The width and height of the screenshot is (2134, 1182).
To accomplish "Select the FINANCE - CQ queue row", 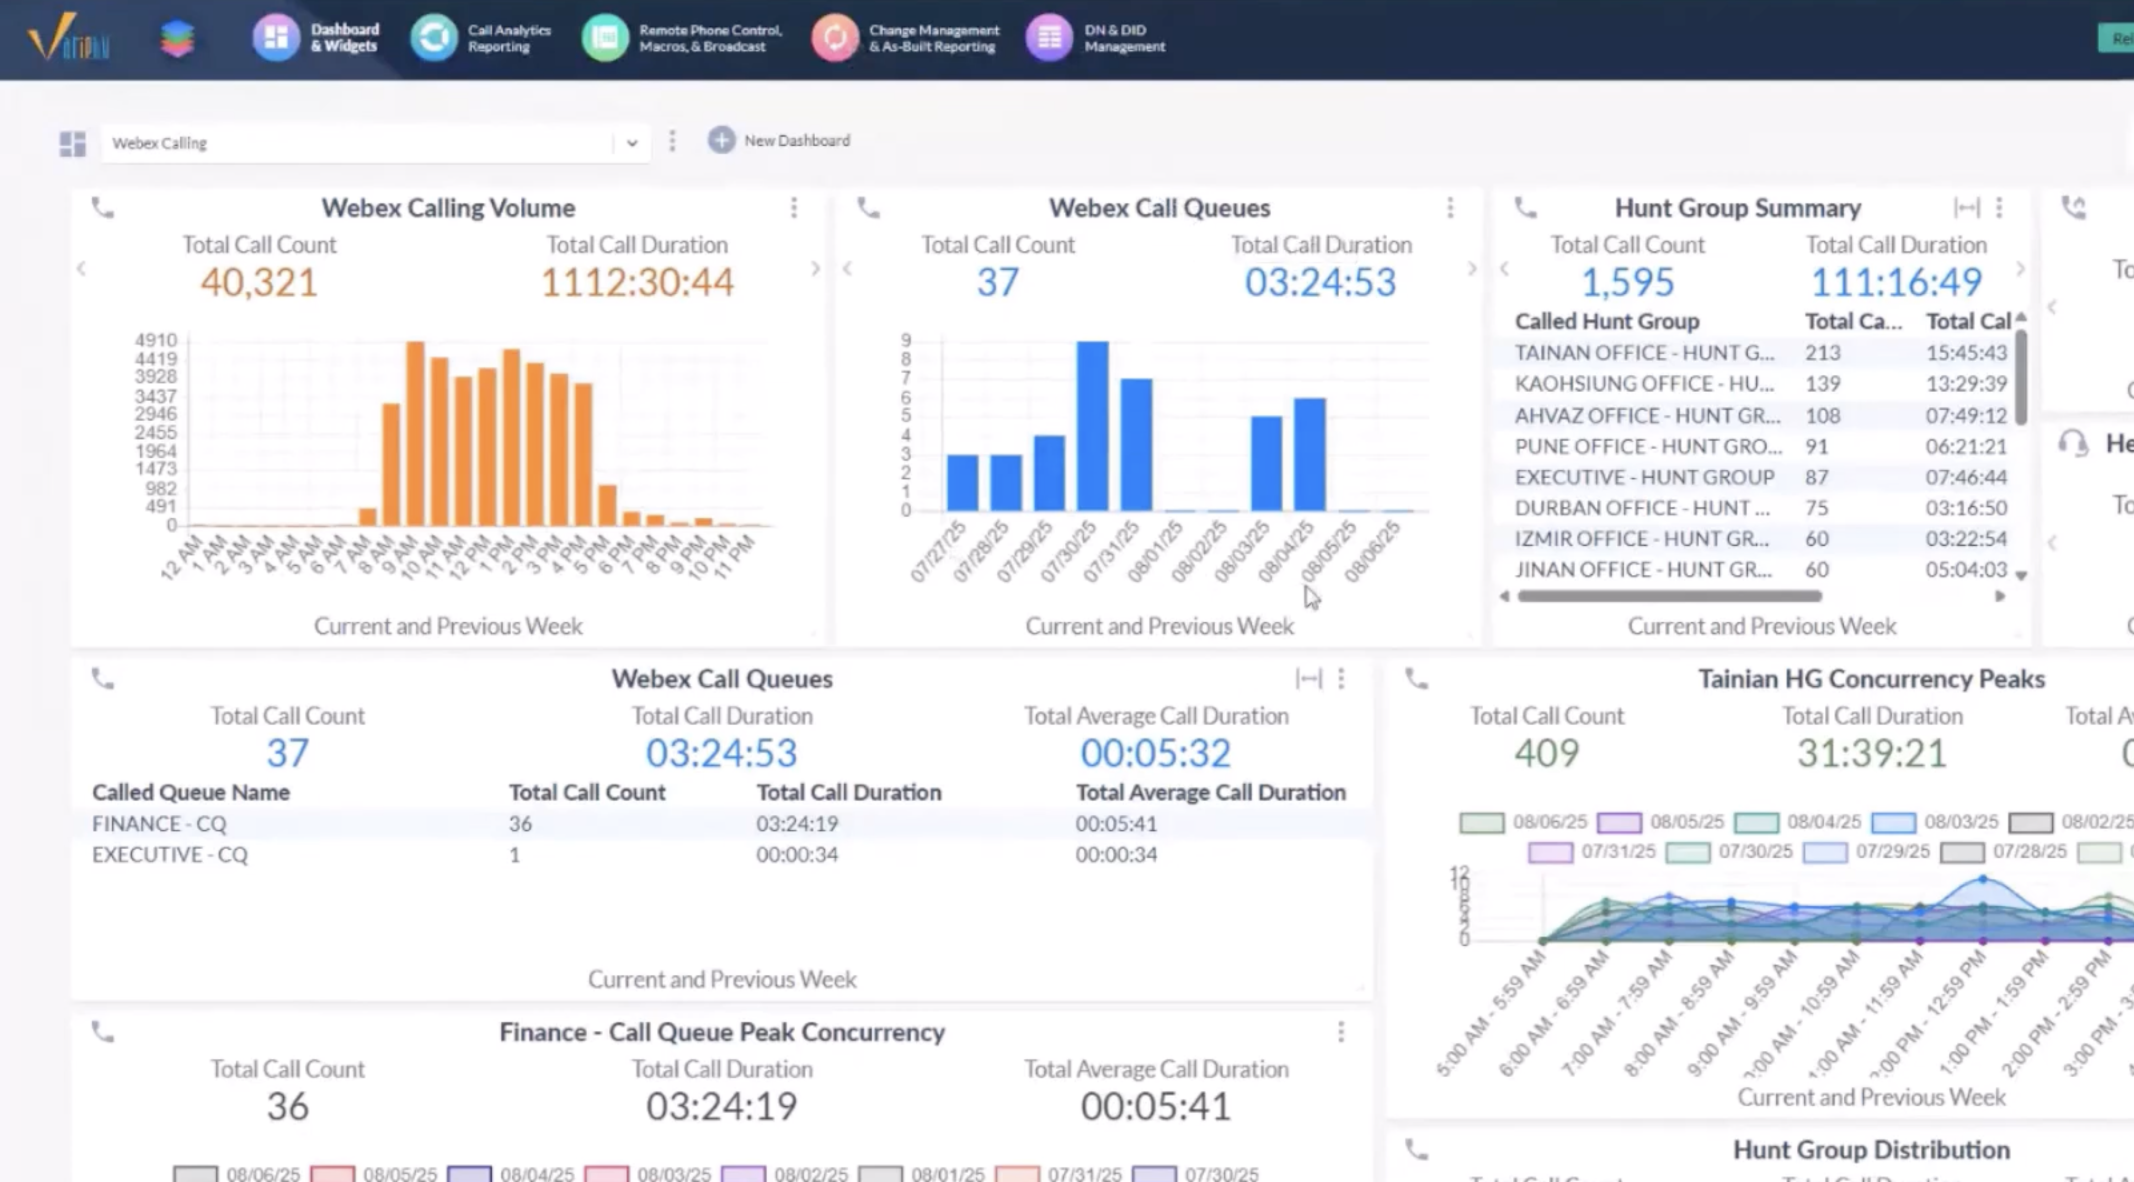I will click(160, 824).
